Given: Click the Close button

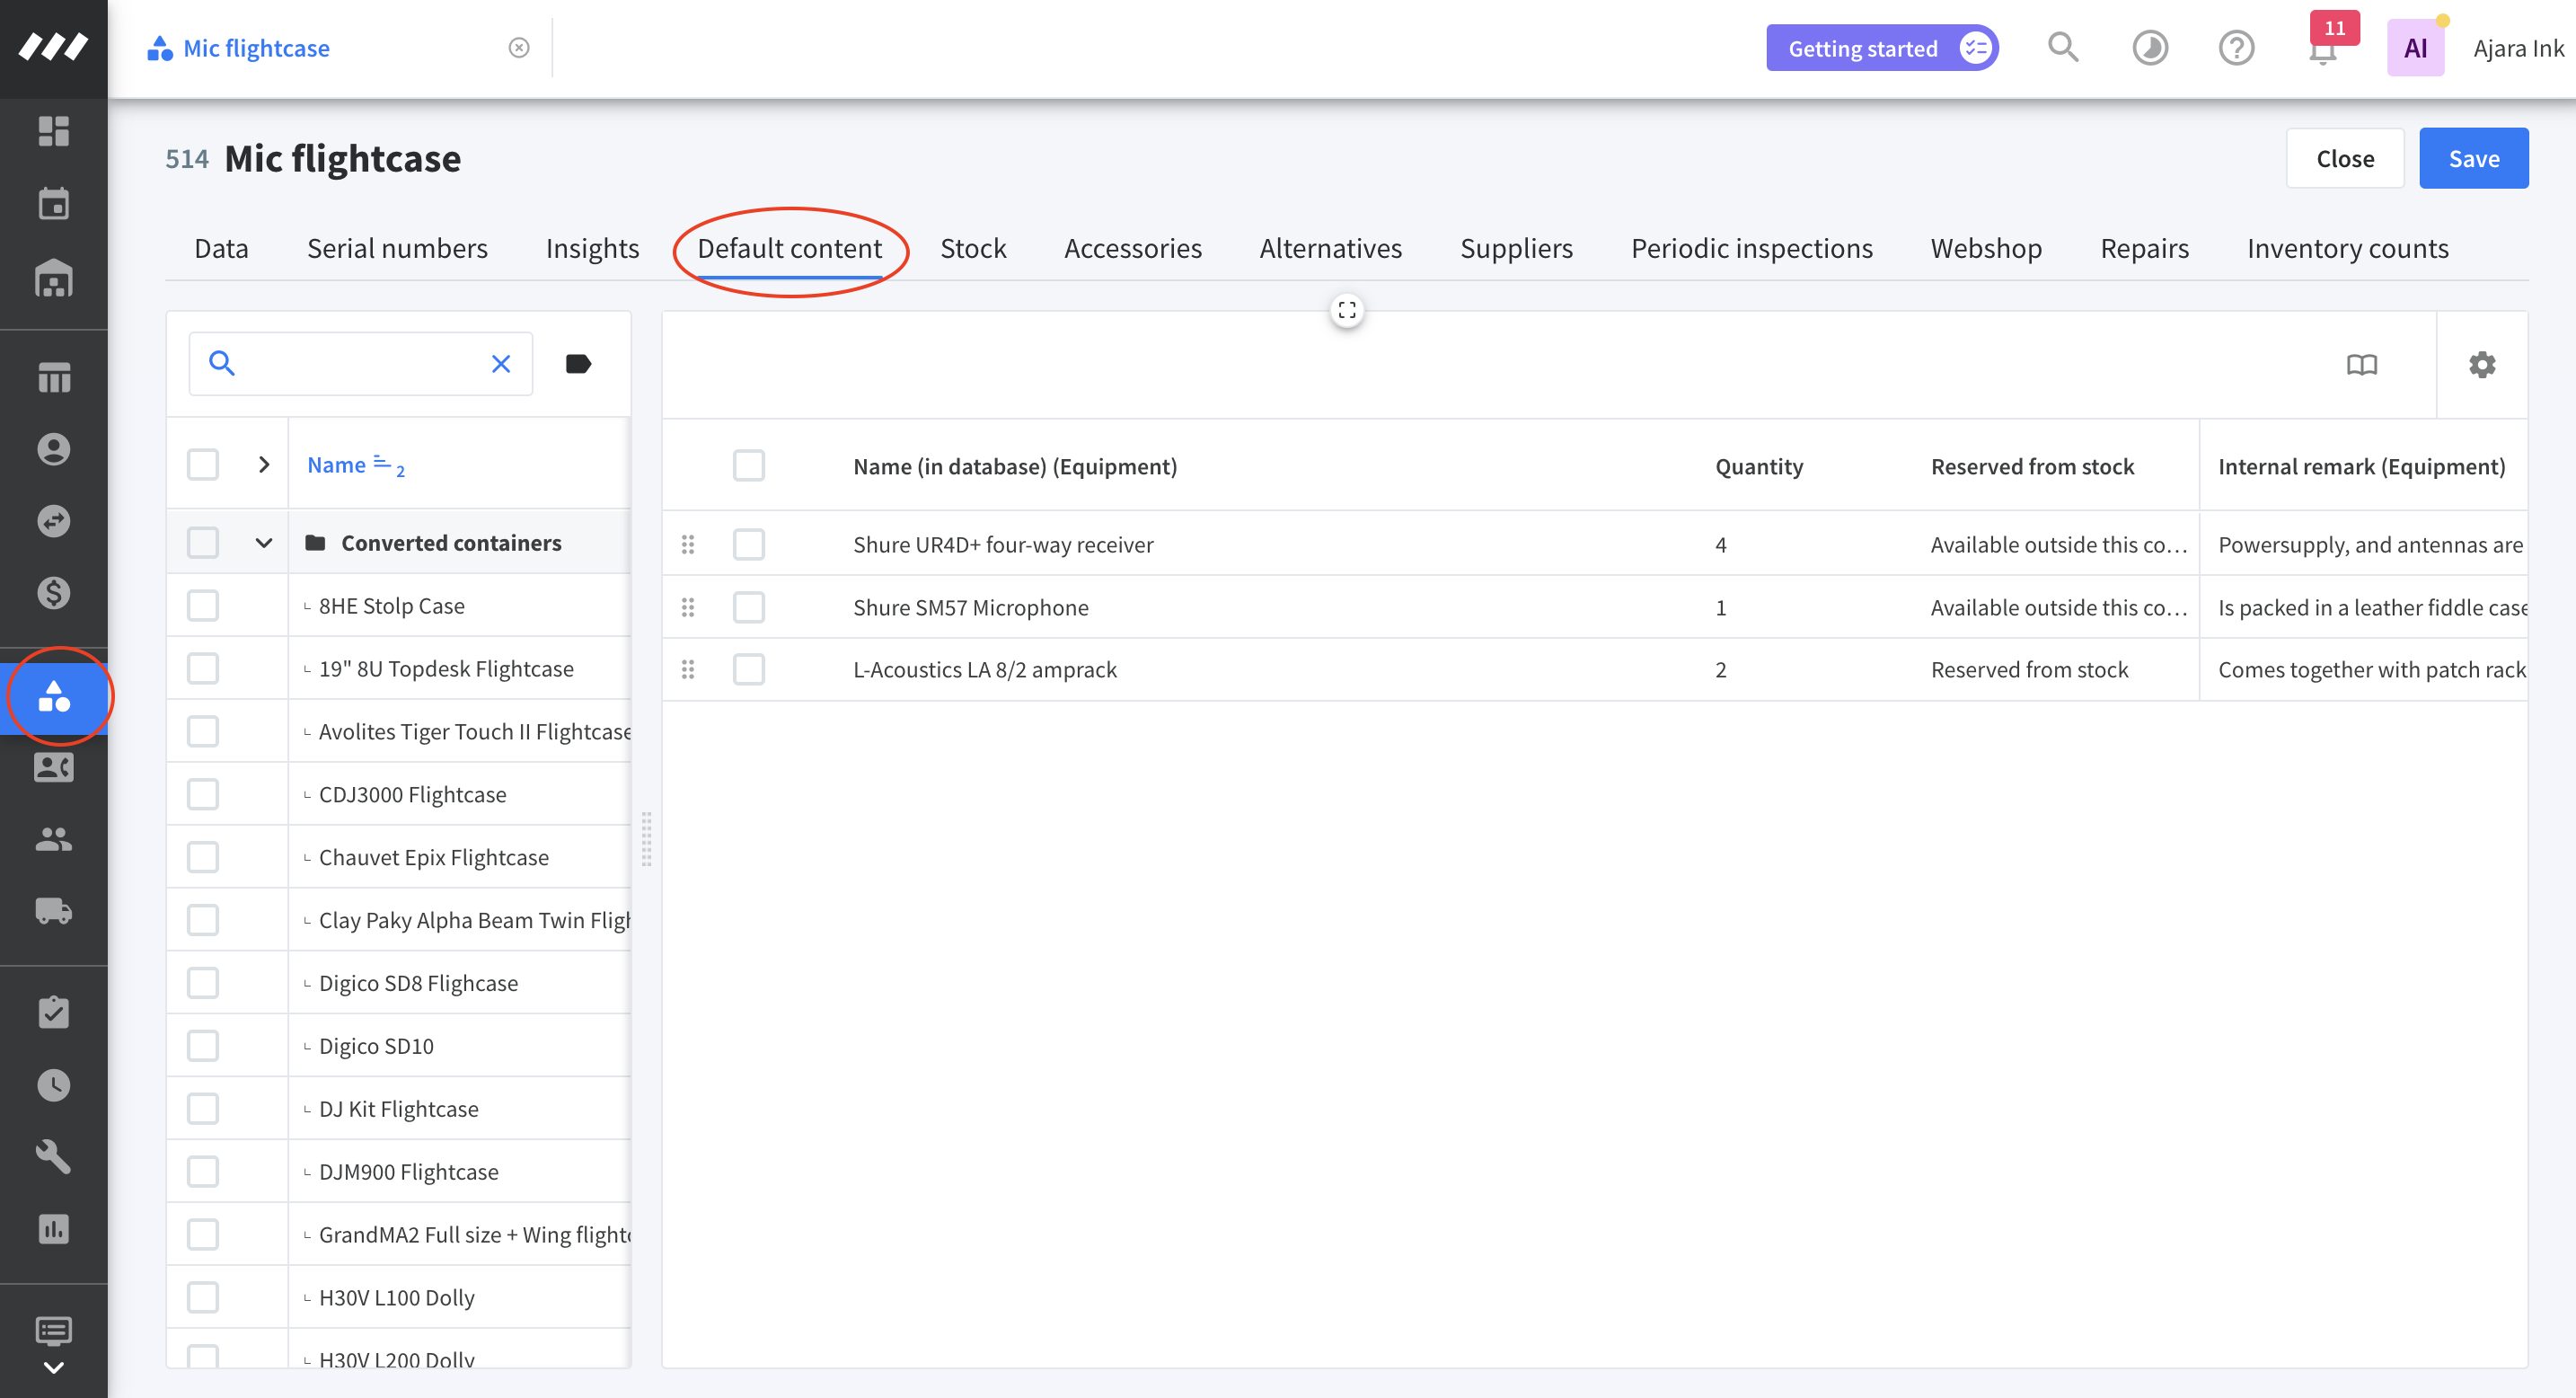Looking at the screenshot, I should click(x=2345, y=158).
